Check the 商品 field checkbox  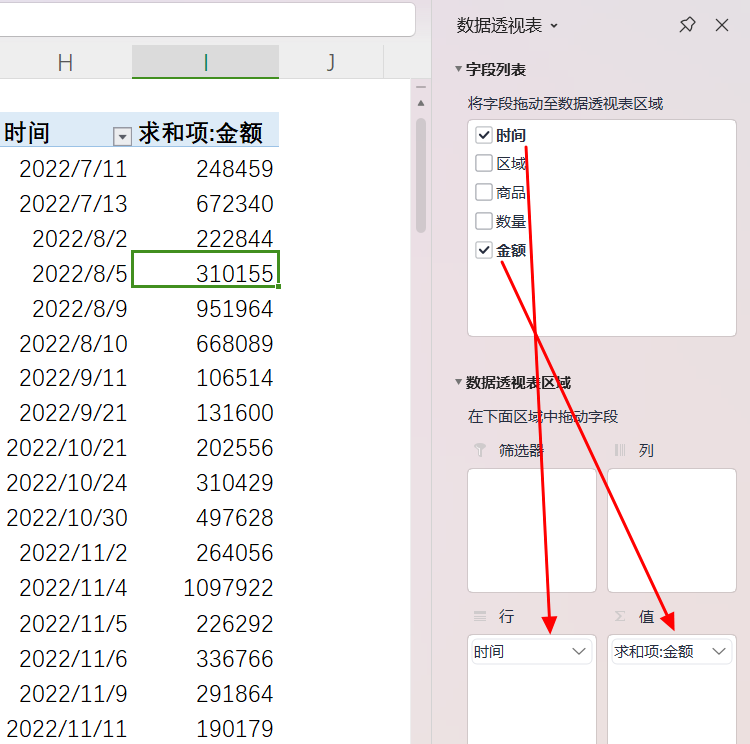pyautogui.click(x=484, y=192)
